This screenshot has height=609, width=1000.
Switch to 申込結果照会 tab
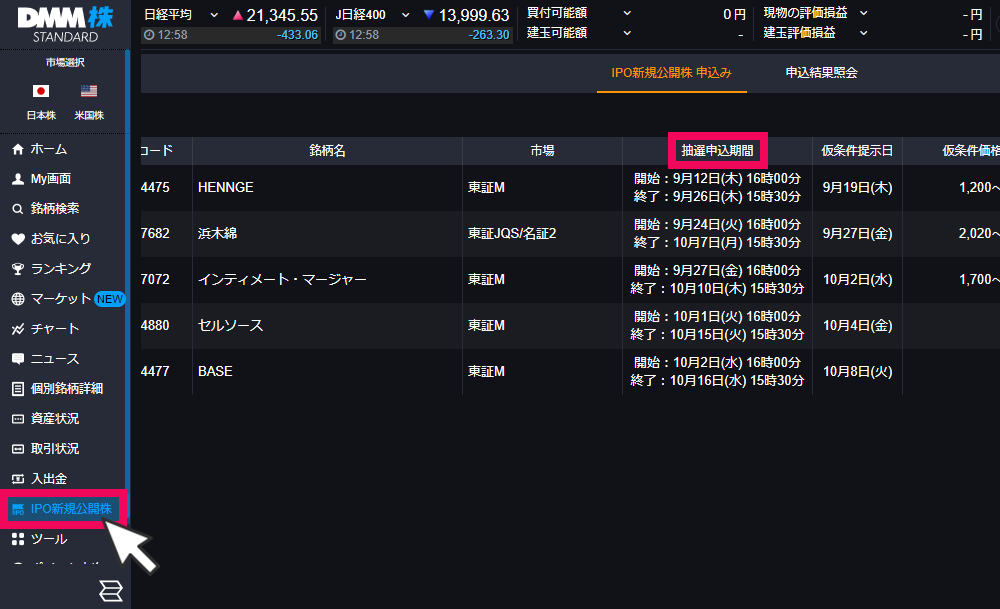[x=821, y=73]
